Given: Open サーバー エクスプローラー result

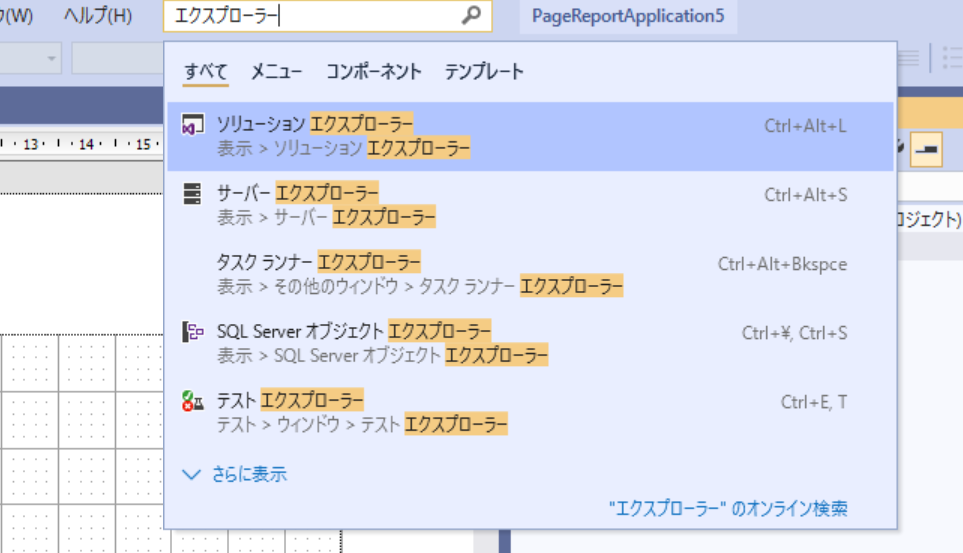Looking at the screenshot, I should click(x=530, y=205).
